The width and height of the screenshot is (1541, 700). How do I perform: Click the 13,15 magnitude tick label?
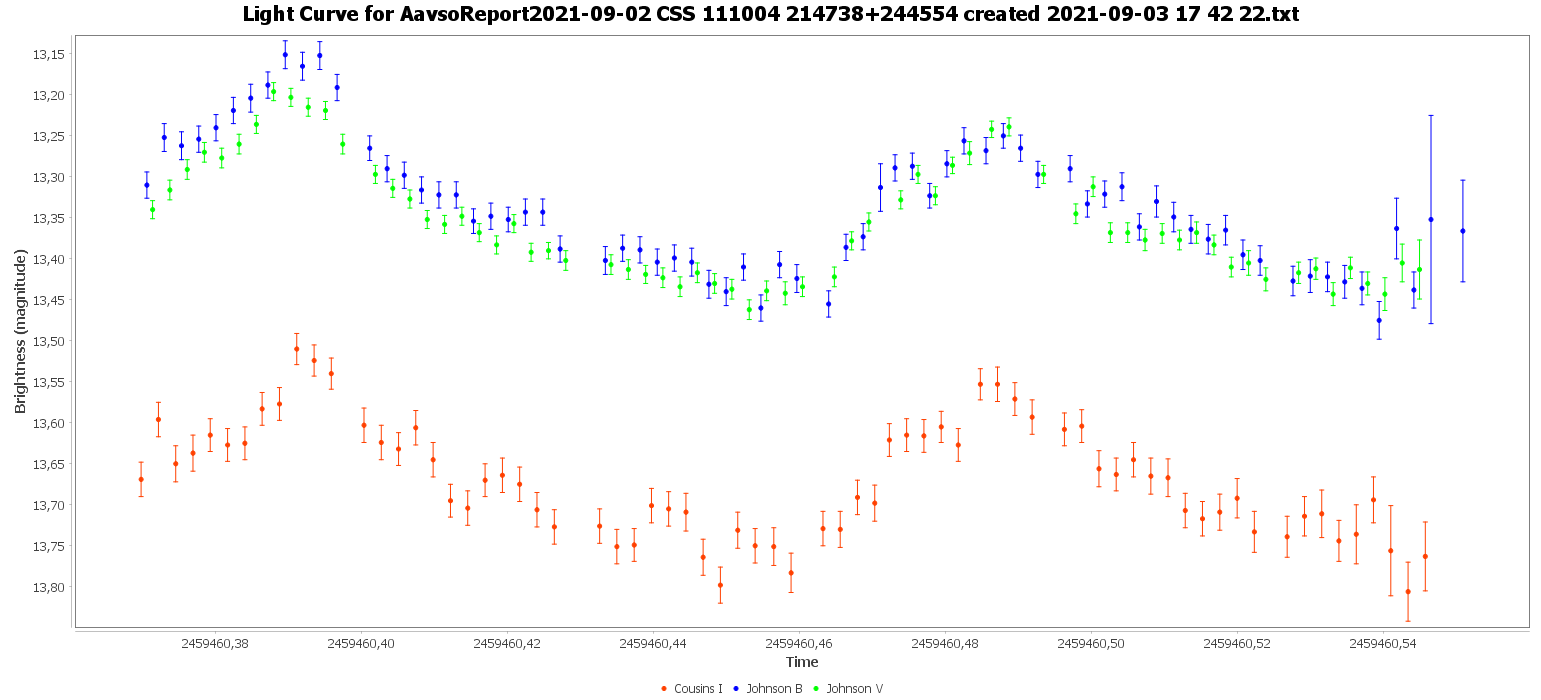tap(50, 54)
